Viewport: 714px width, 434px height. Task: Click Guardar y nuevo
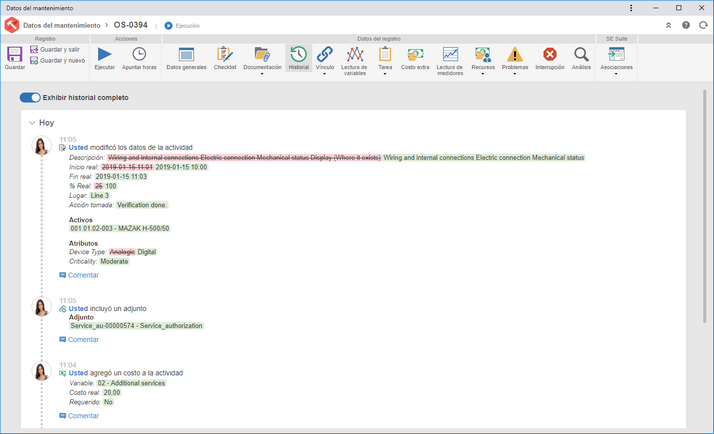57,60
